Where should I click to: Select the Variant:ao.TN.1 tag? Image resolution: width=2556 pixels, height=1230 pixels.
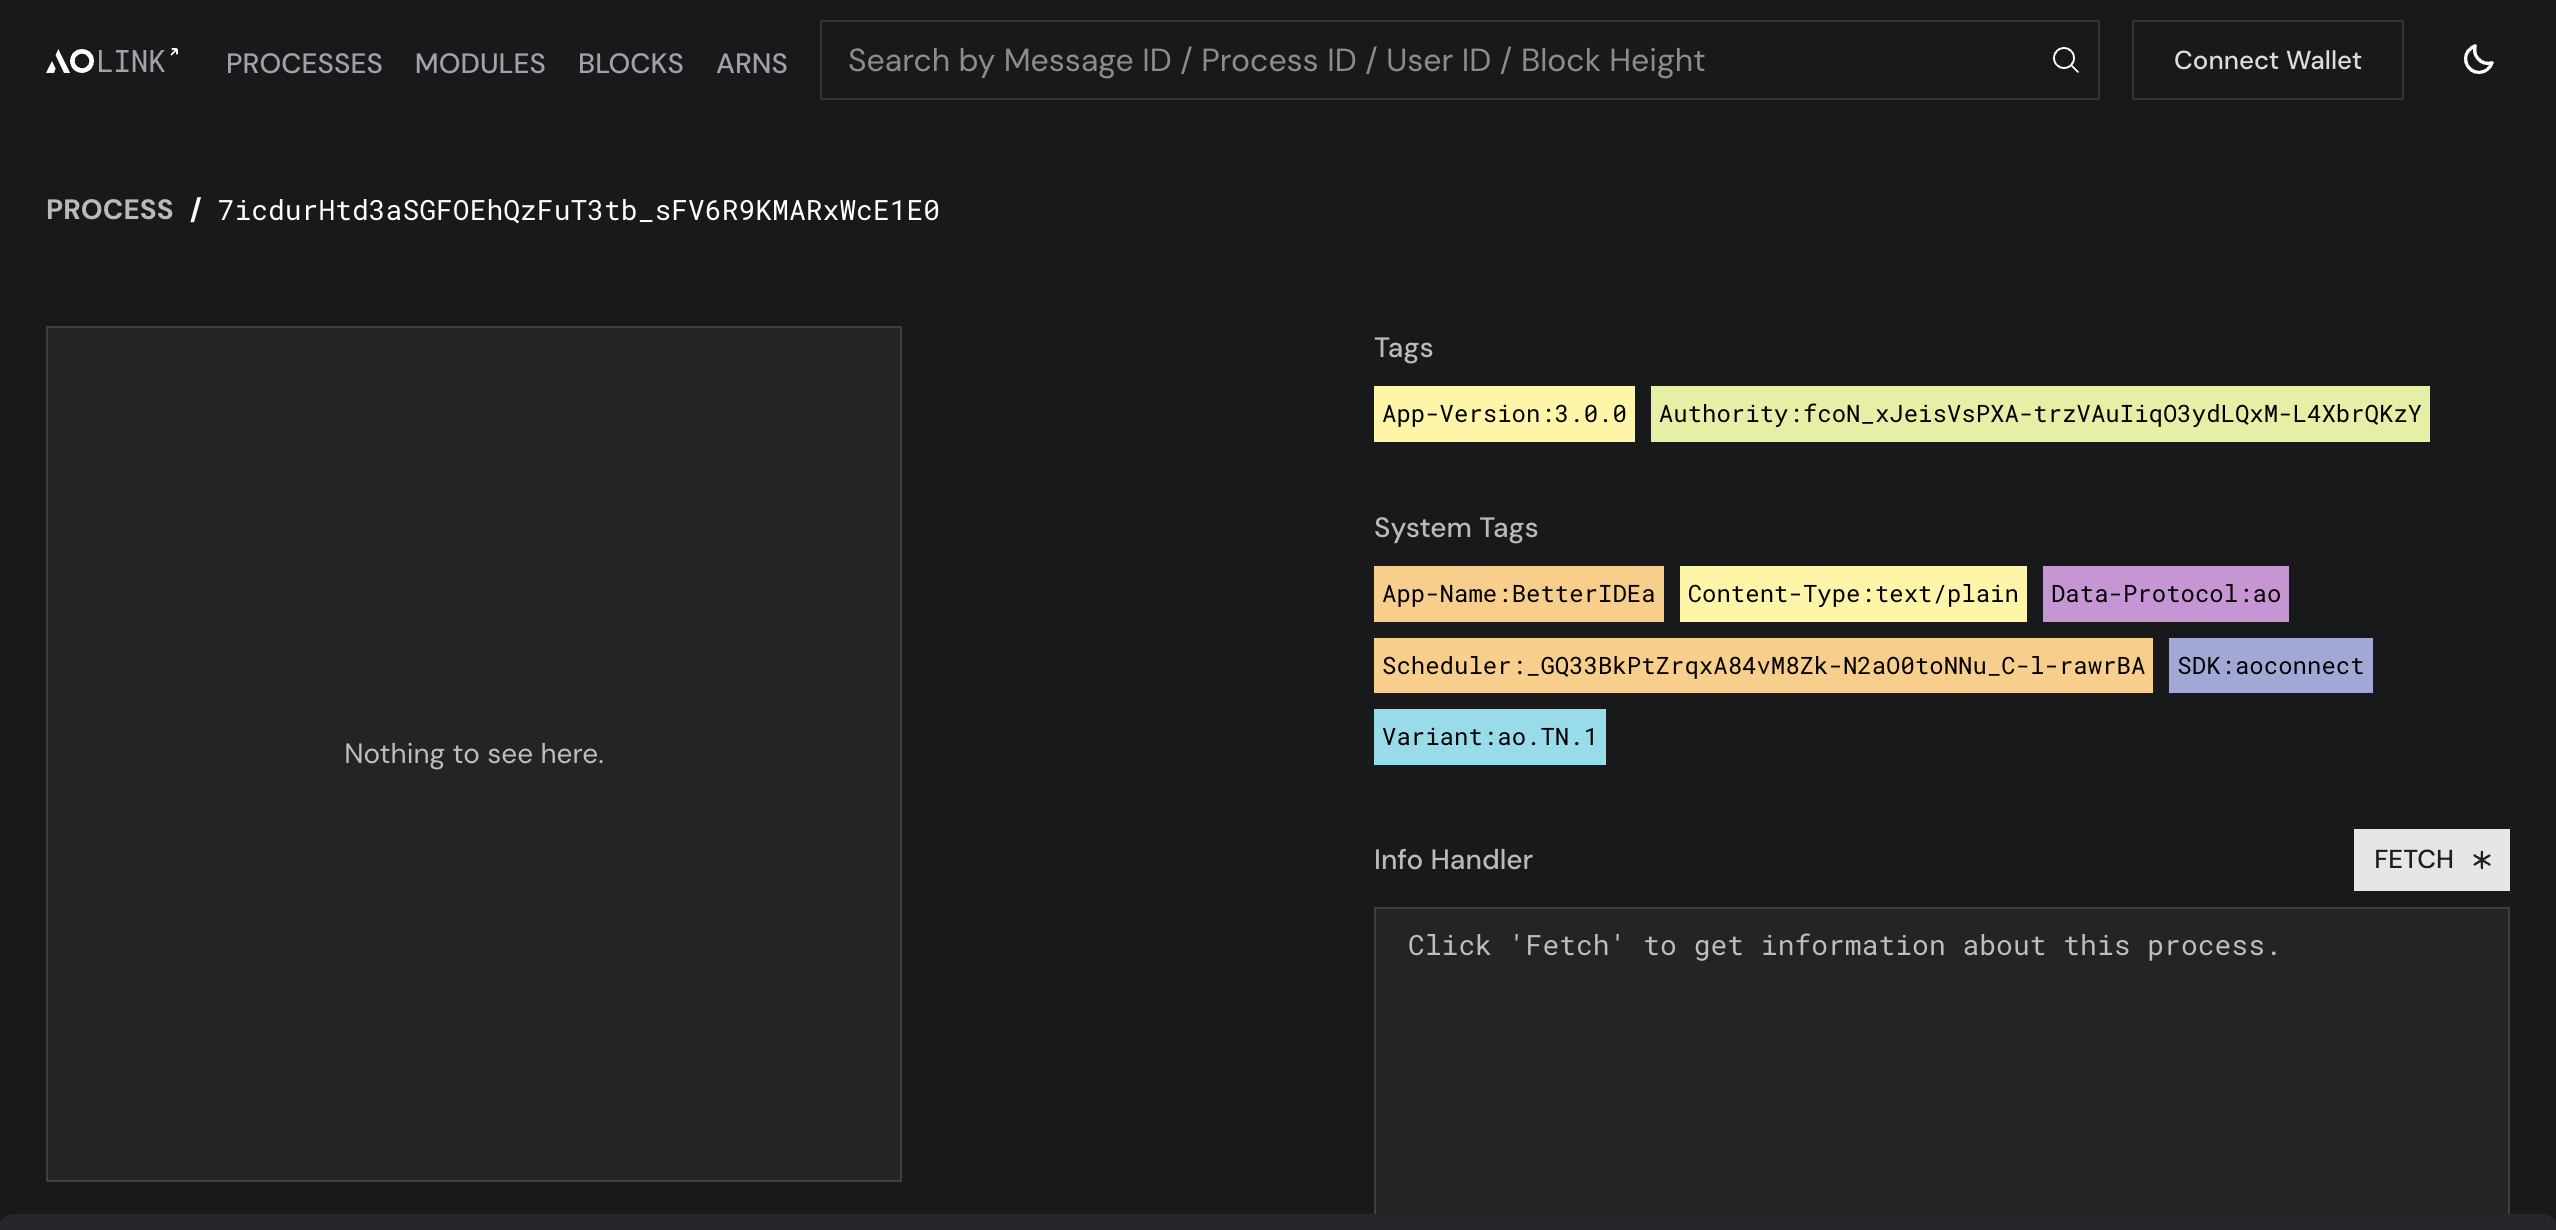pyautogui.click(x=1489, y=737)
